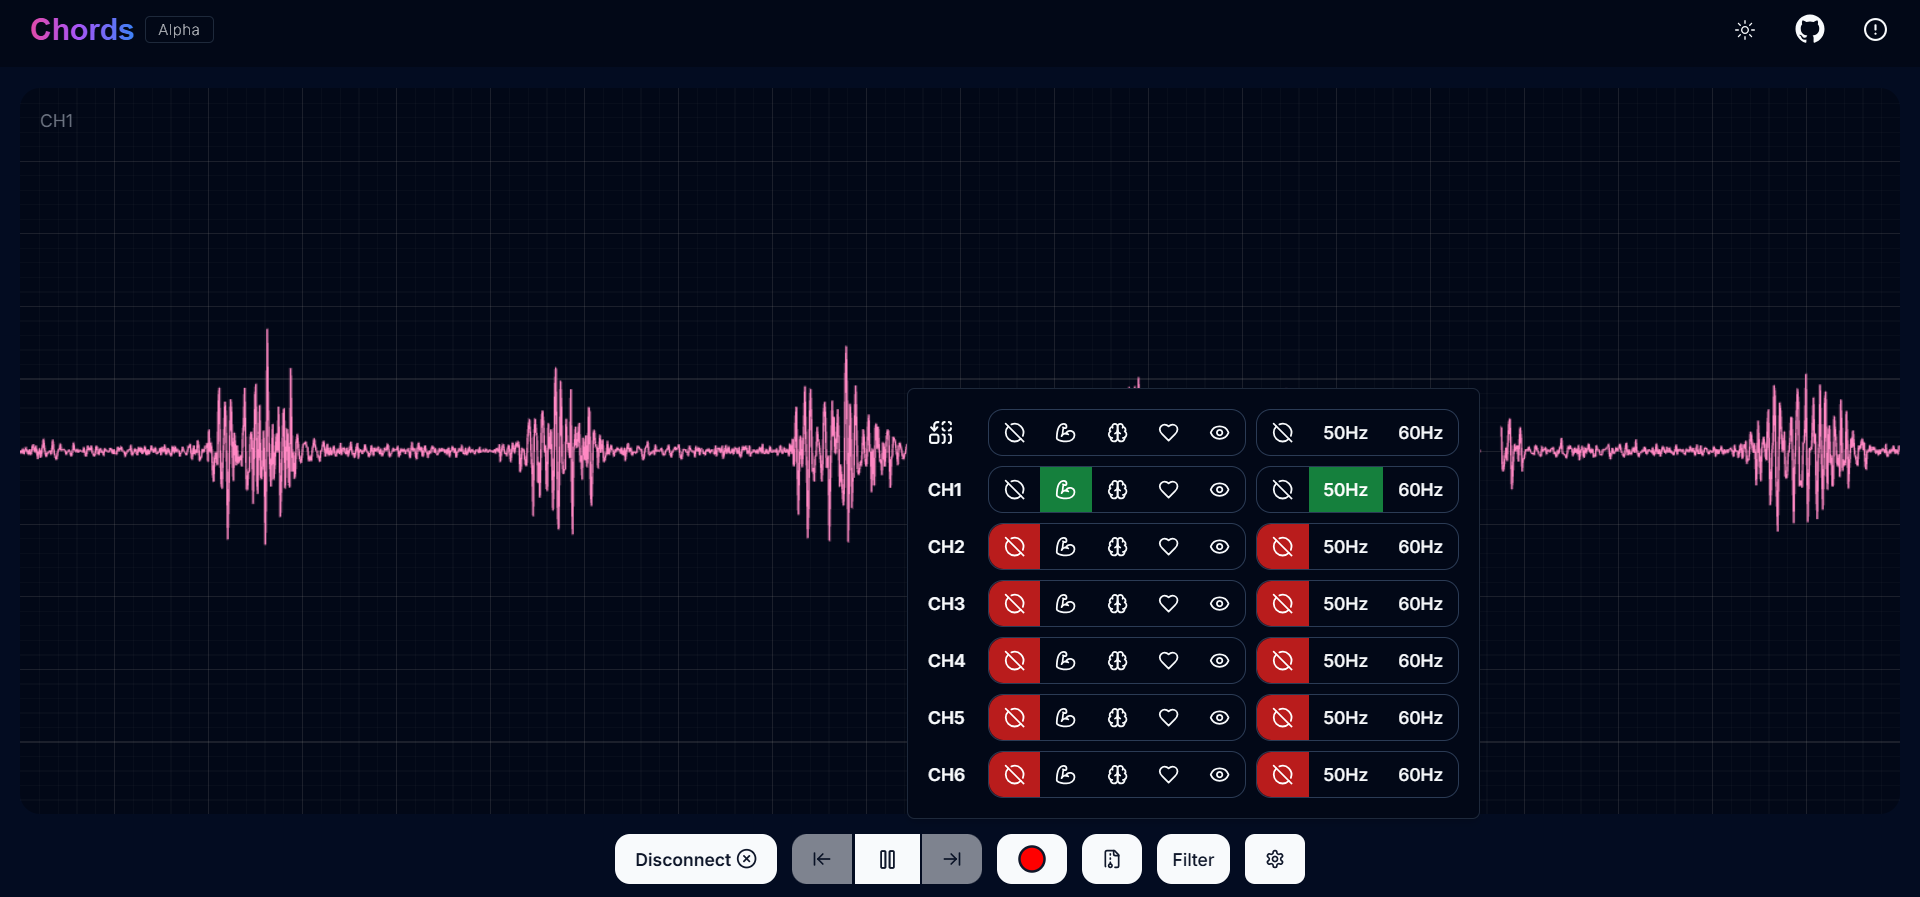Screen dimensions: 1920x897
Task: Select ECG heart filter for CH3
Action: tap(1169, 604)
